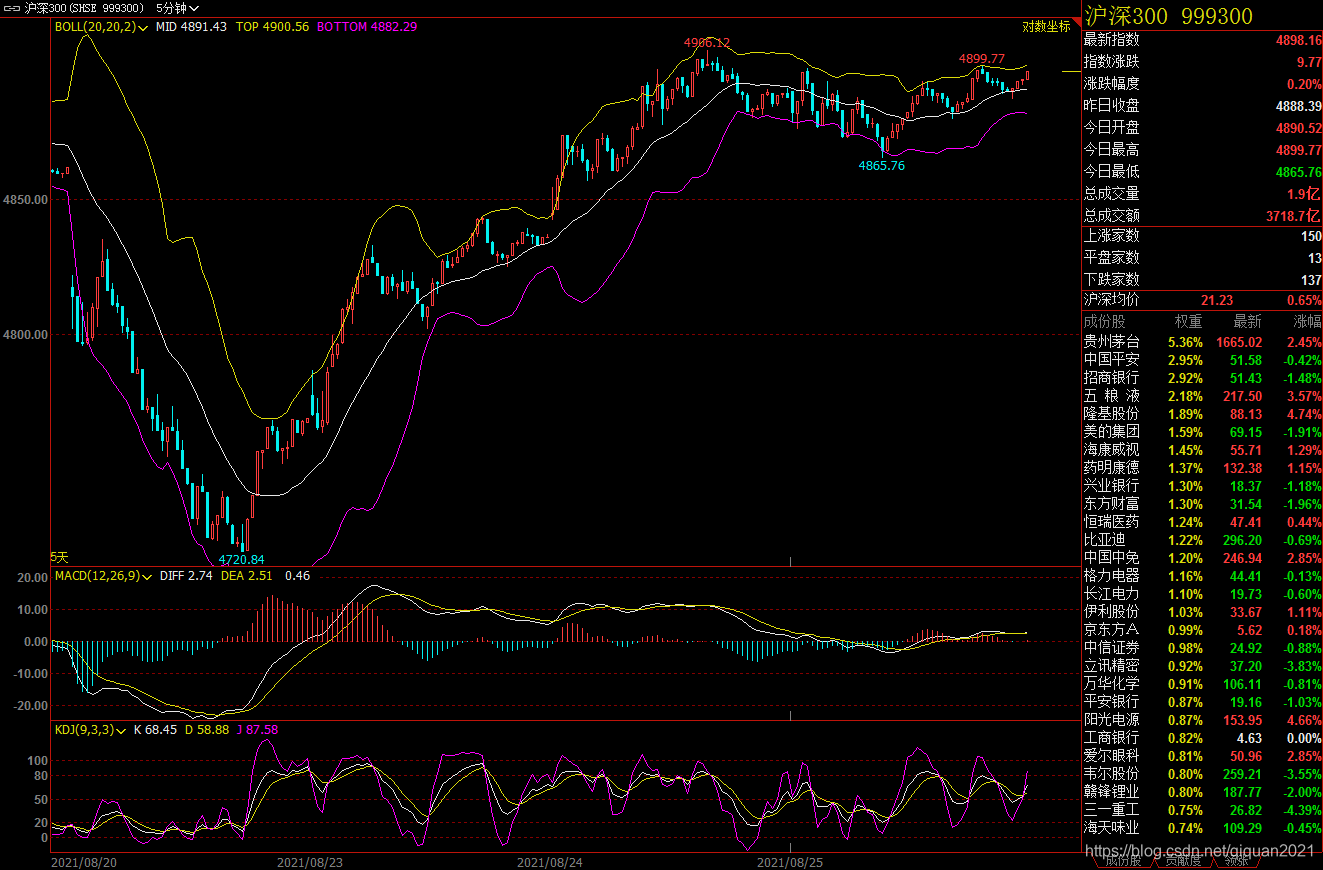Expand the KDJ(9,3,3) indicator dropdown
This screenshot has height=870, width=1323.
91,729
